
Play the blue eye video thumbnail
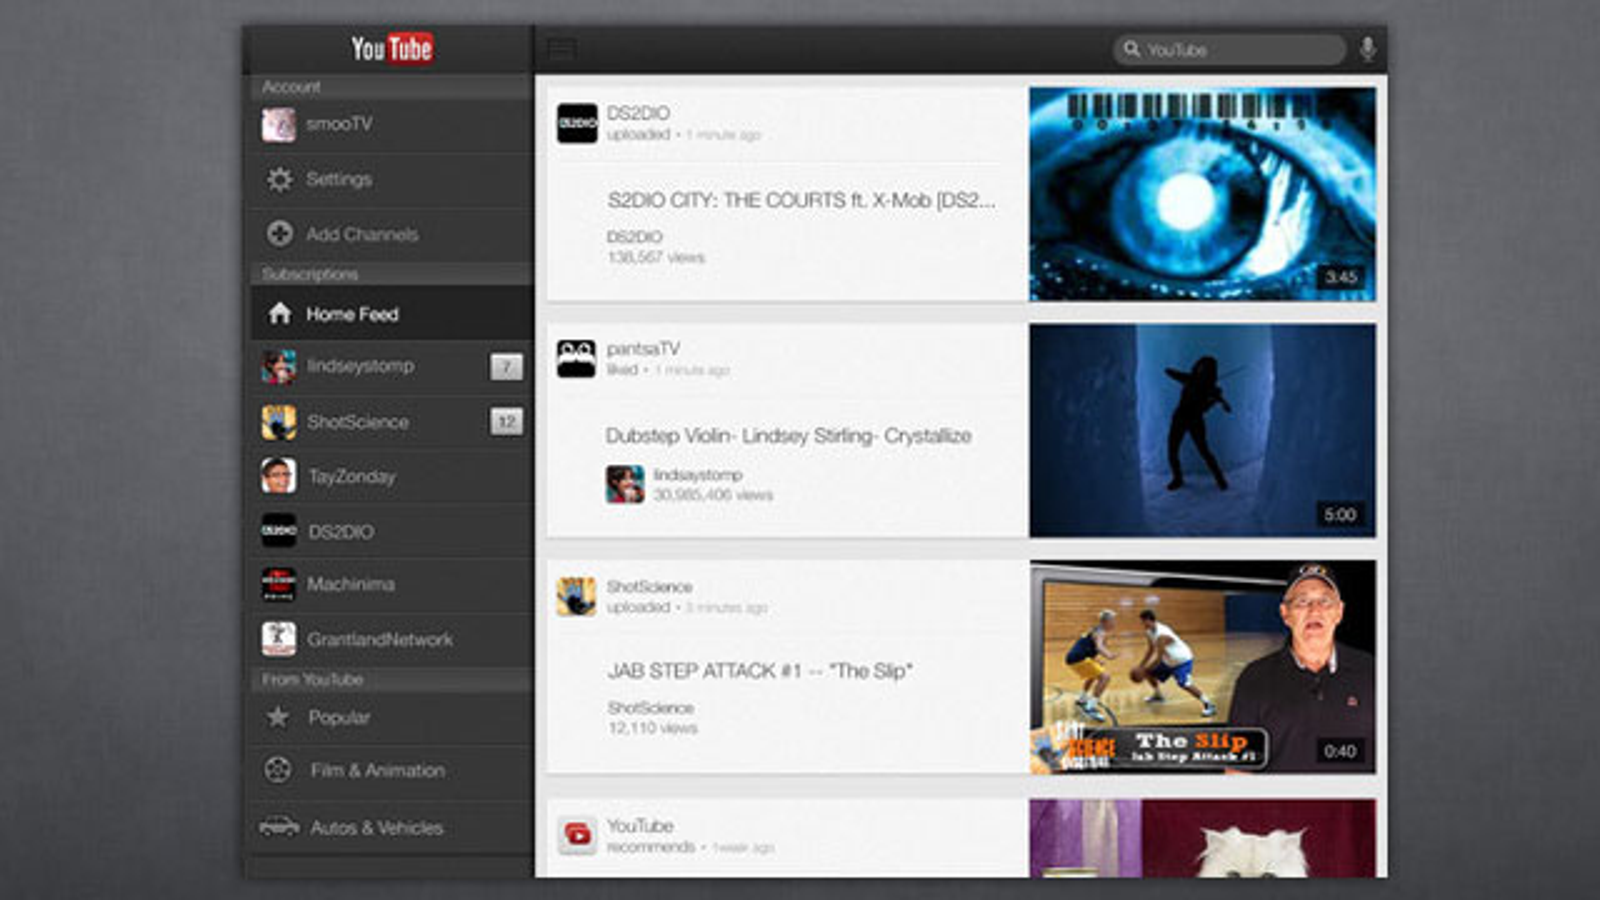(1202, 194)
